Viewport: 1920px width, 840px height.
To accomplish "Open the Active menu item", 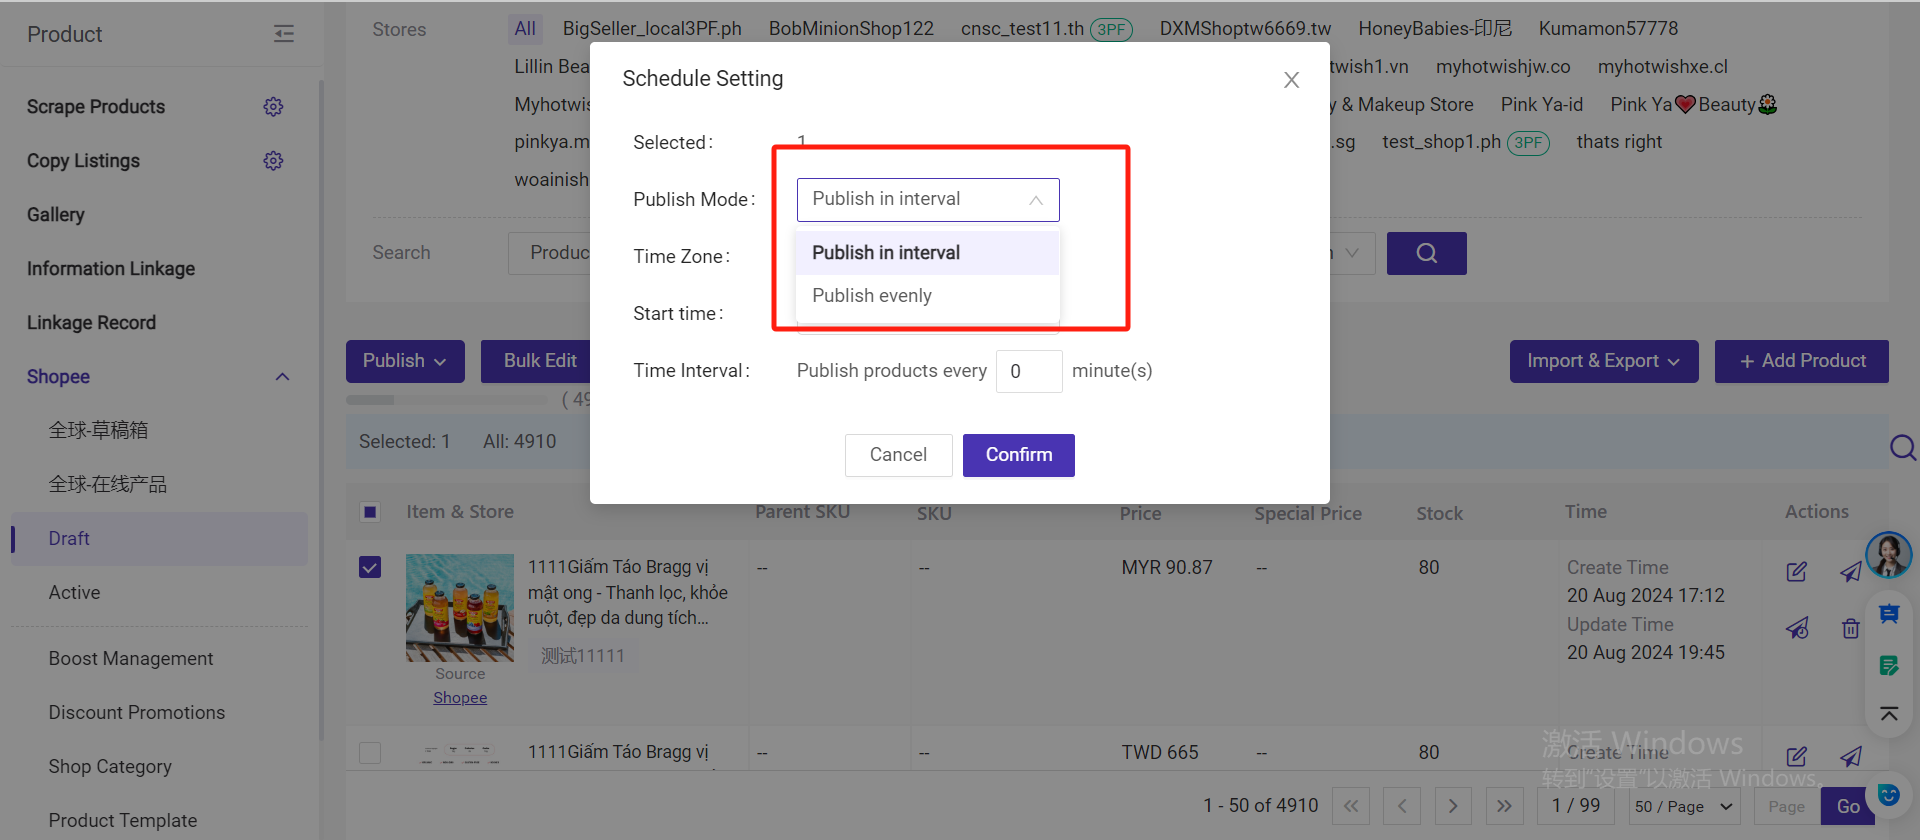I will 75,593.
